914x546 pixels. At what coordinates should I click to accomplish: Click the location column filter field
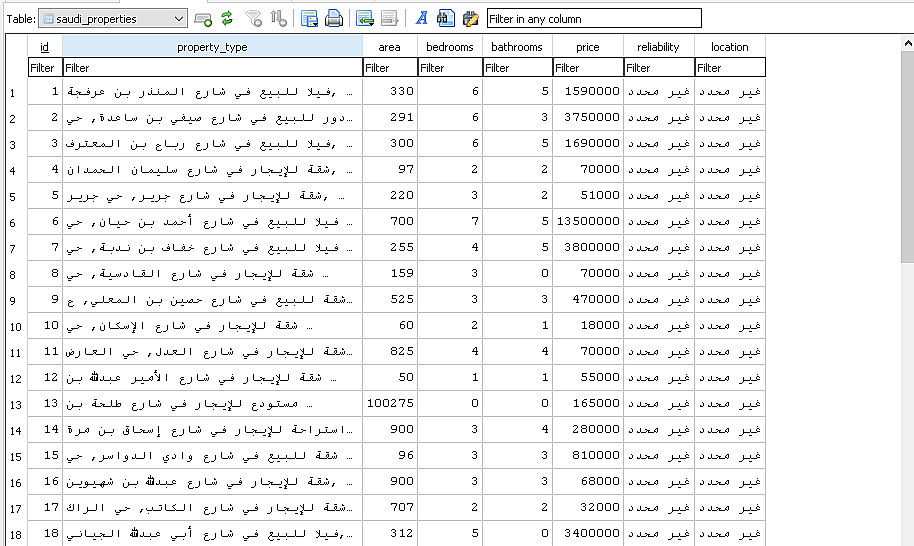[730, 68]
